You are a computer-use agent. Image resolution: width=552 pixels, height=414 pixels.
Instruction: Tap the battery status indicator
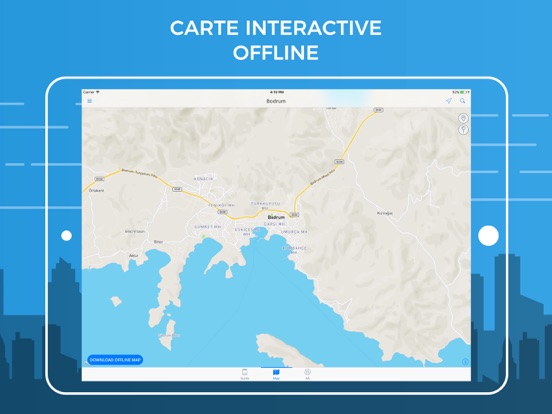(461, 92)
